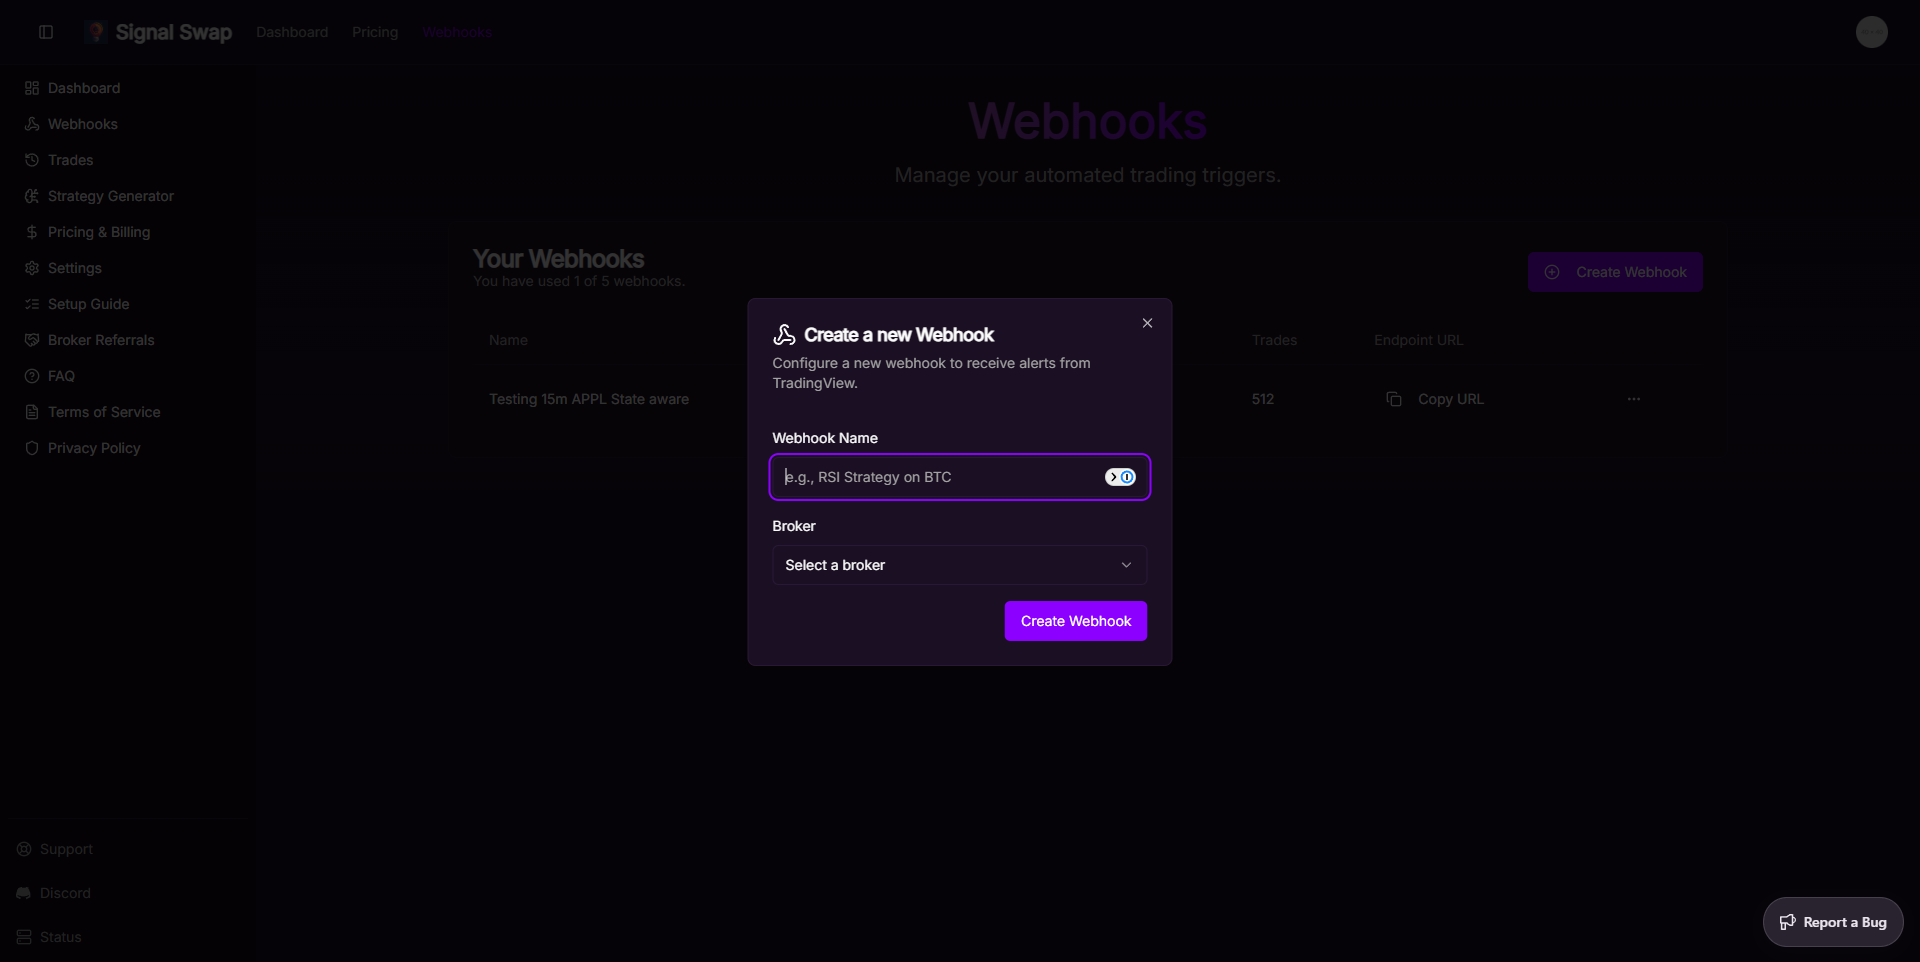Viewport: 1920px width, 962px height.
Task: Close the Create a new Webhook dialog
Action: click(x=1146, y=322)
